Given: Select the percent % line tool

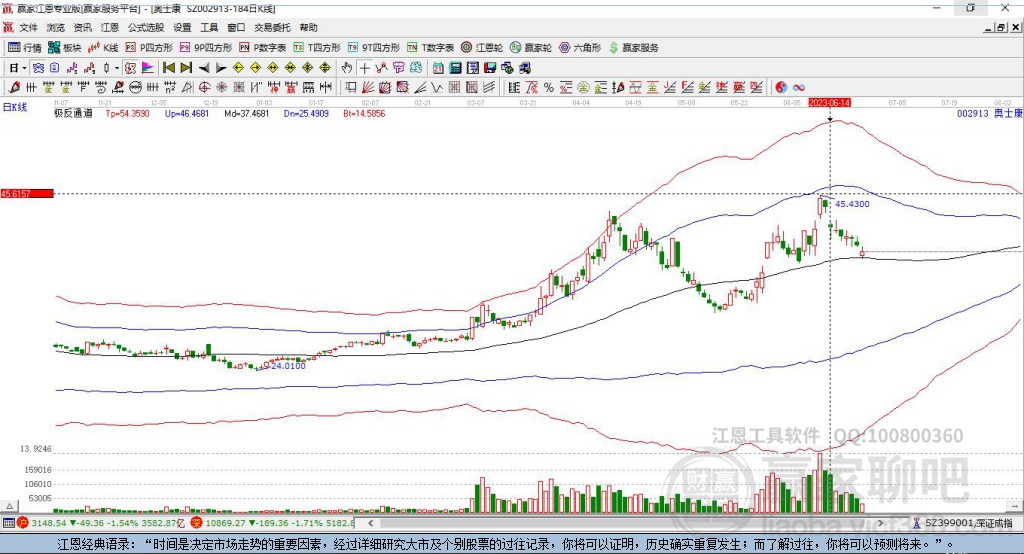Looking at the screenshot, I should click(549, 88).
